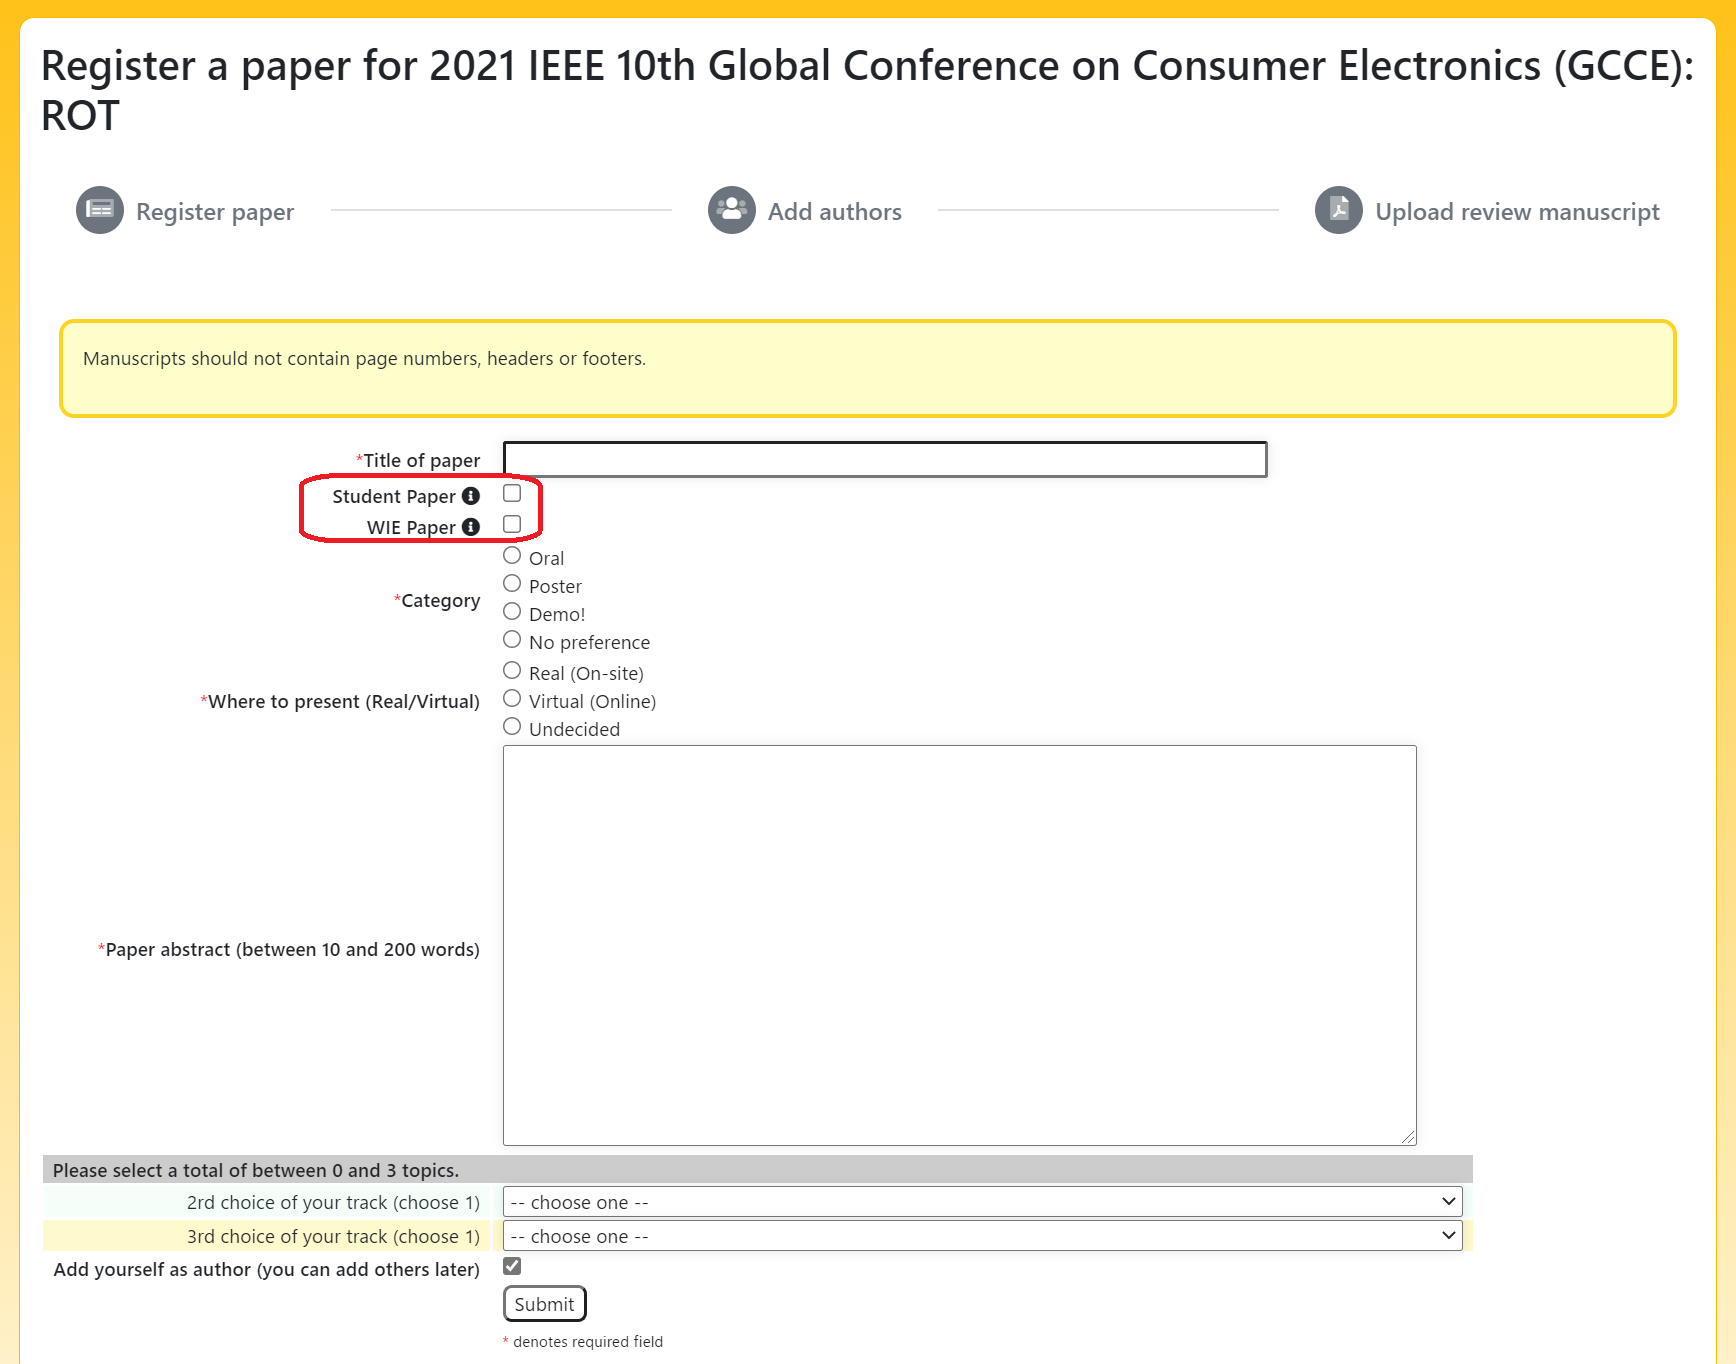The image size is (1736, 1364).
Task: Choose Virtual (Online) presentation option
Action: [512, 698]
